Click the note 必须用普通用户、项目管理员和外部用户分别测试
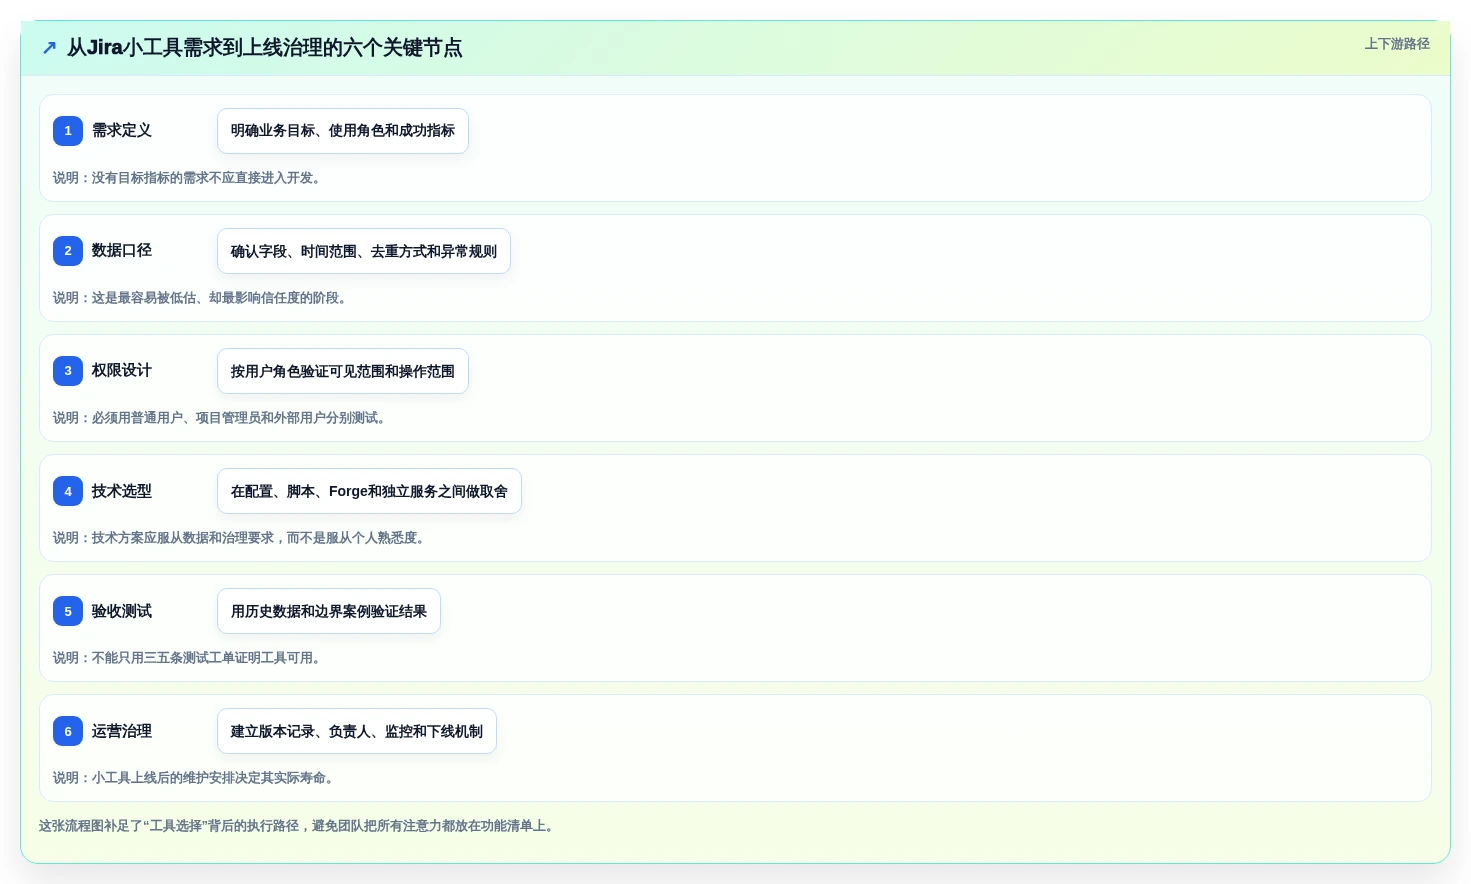Image resolution: width=1471 pixels, height=884 pixels. point(222,418)
